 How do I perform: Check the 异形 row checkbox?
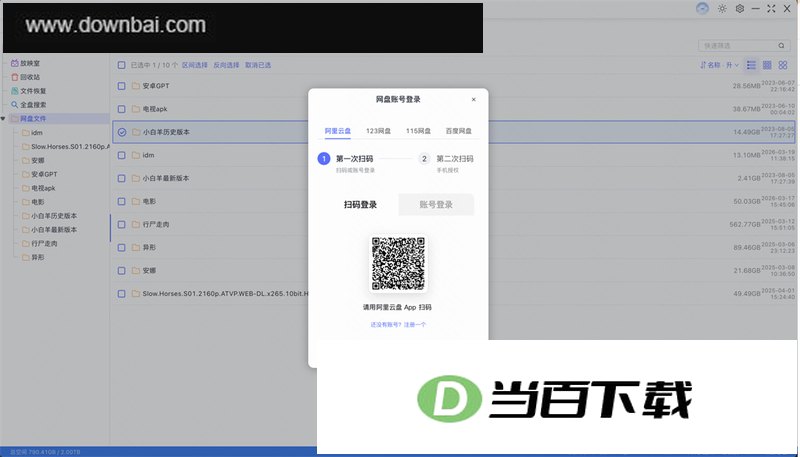point(121,247)
